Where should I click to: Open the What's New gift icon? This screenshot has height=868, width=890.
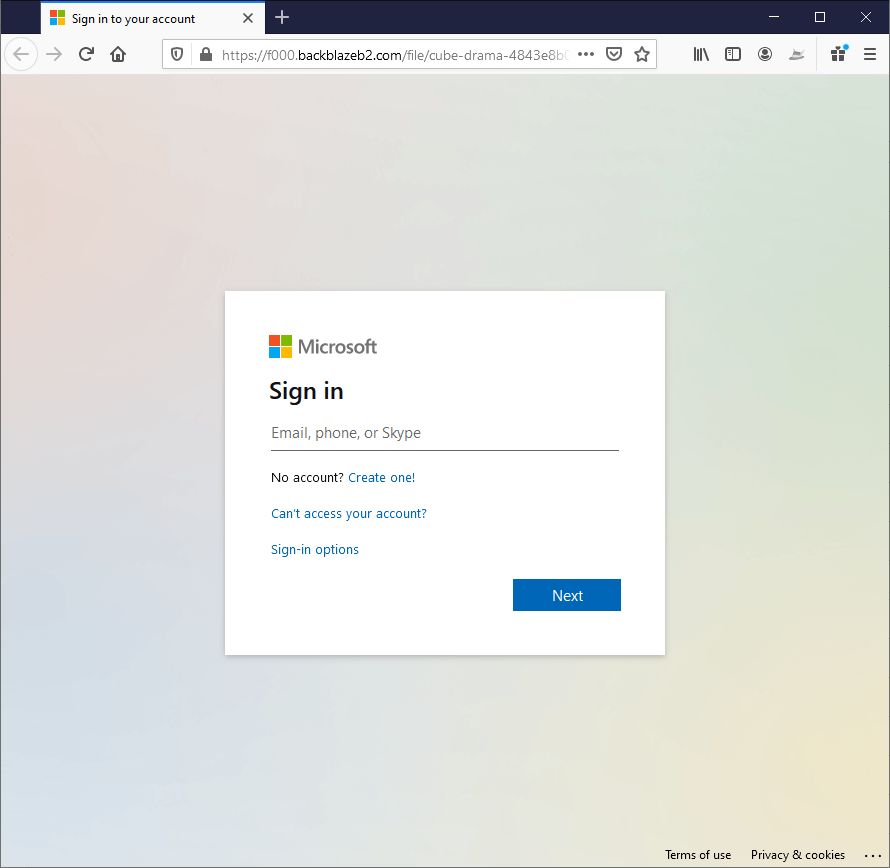(x=838, y=54)
